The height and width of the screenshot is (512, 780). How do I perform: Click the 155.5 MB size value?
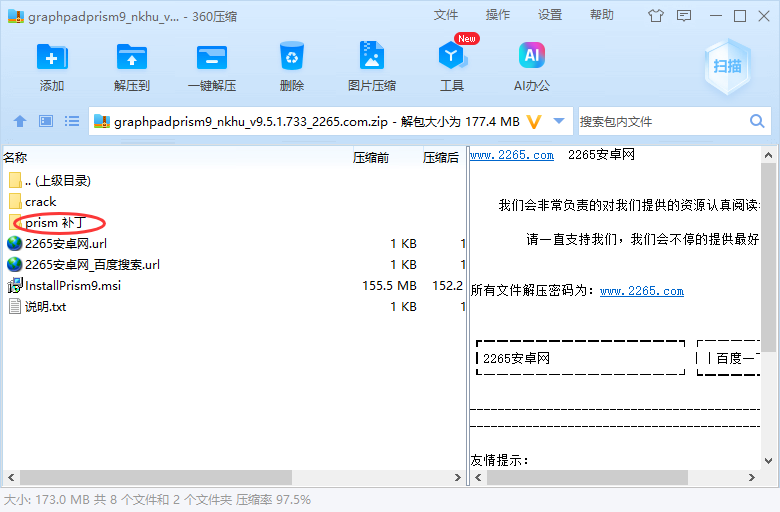point(389,285)
